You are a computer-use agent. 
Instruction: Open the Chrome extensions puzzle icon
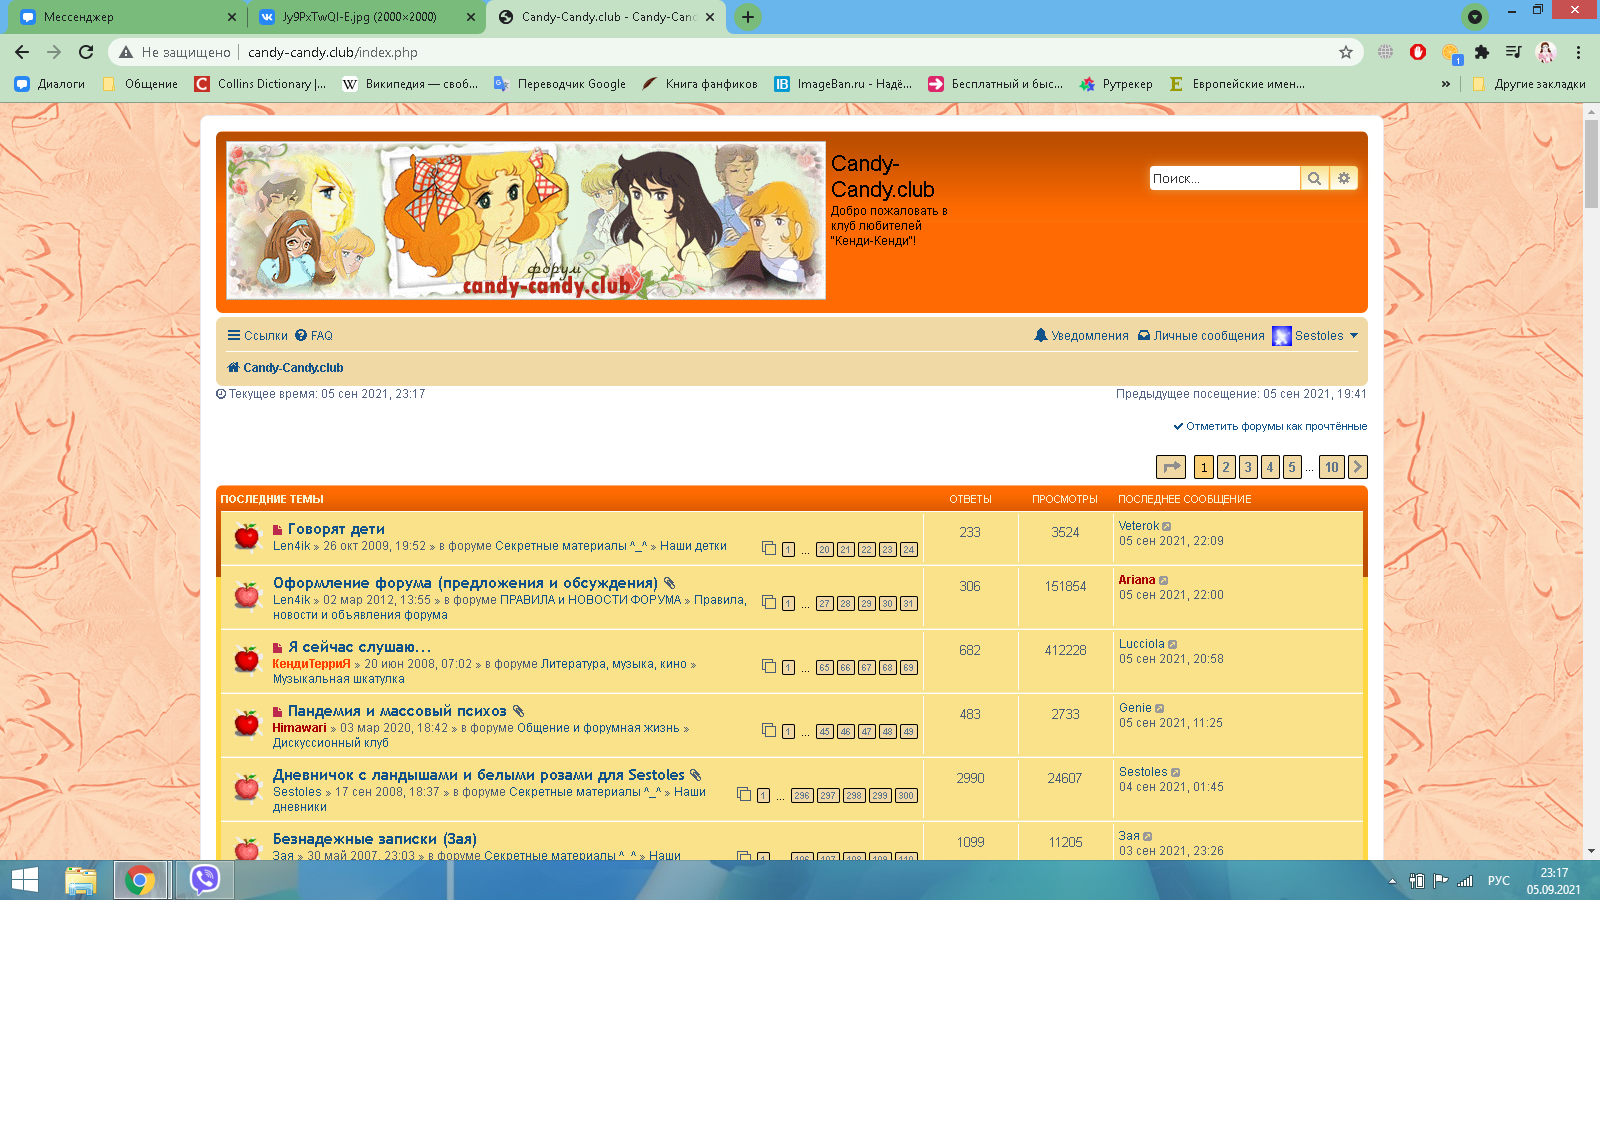pos(1482,52)
